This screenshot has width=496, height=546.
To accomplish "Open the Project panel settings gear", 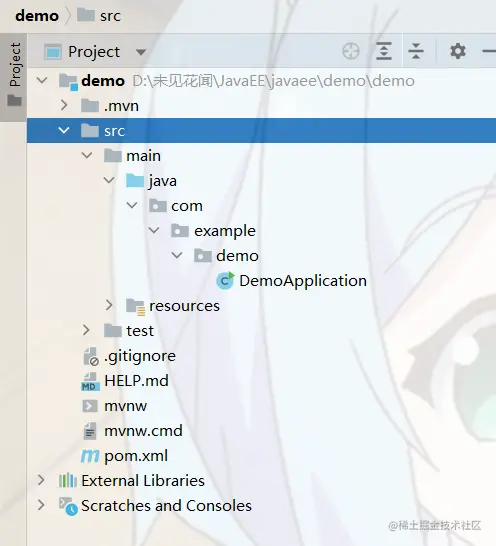I will tap(458, 52).
